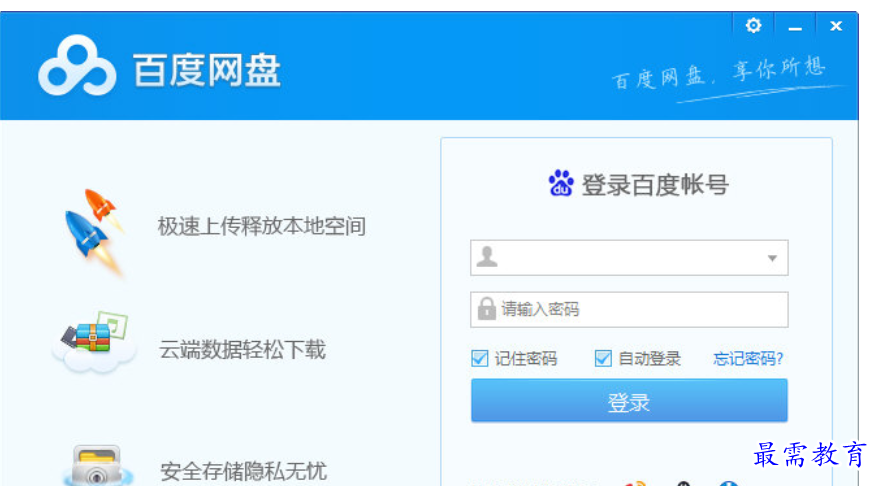Open the 忘记密码? link

[x=748, y=358]
